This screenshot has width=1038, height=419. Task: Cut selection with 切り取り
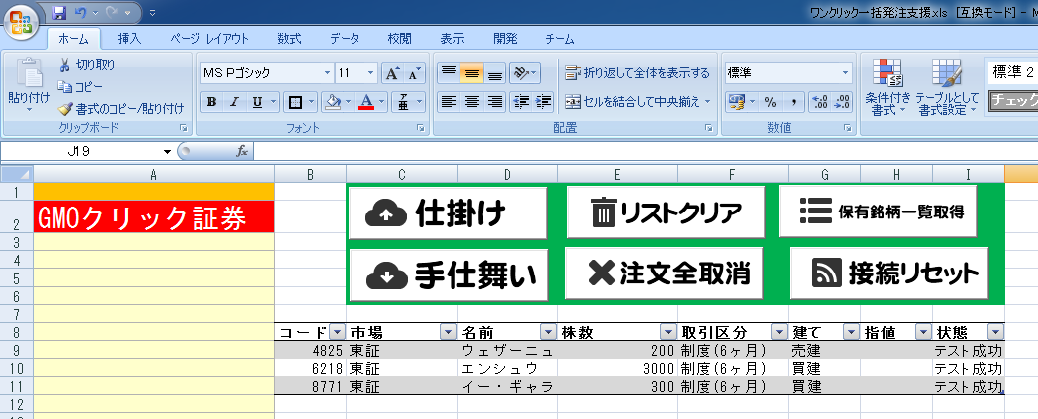[86, 65]
